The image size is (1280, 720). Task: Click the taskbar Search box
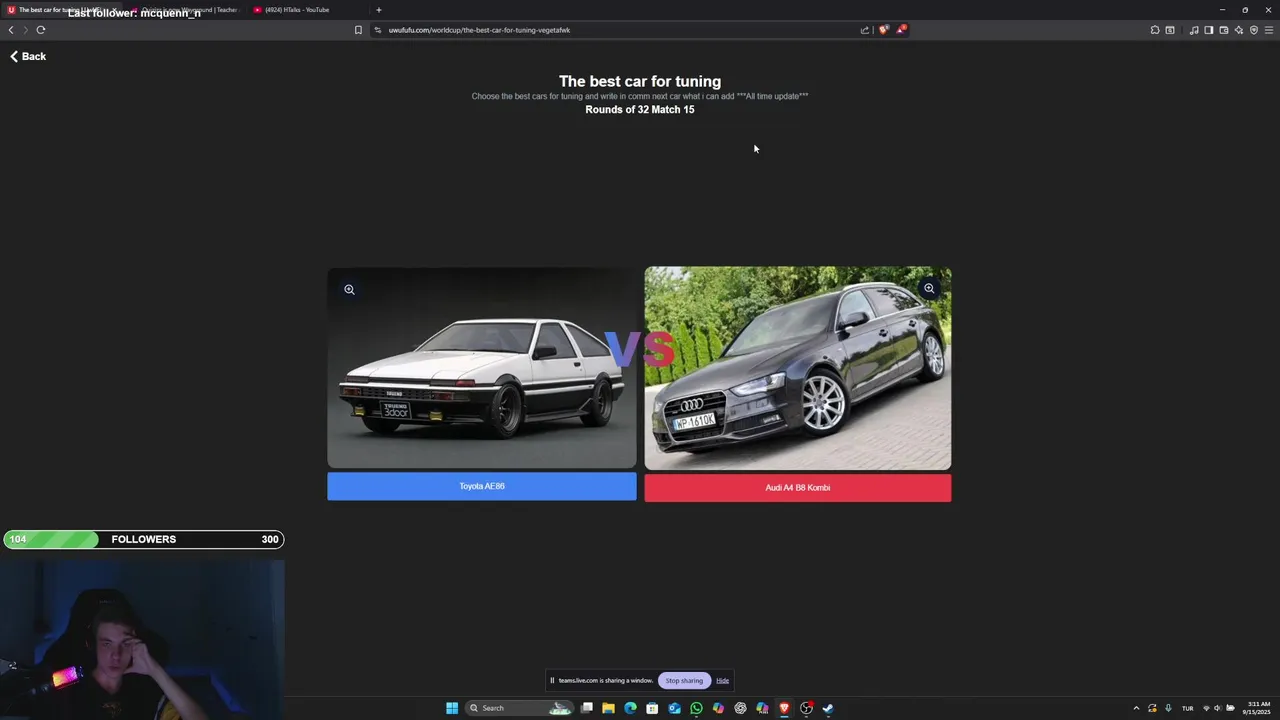[x=520, y=708]
